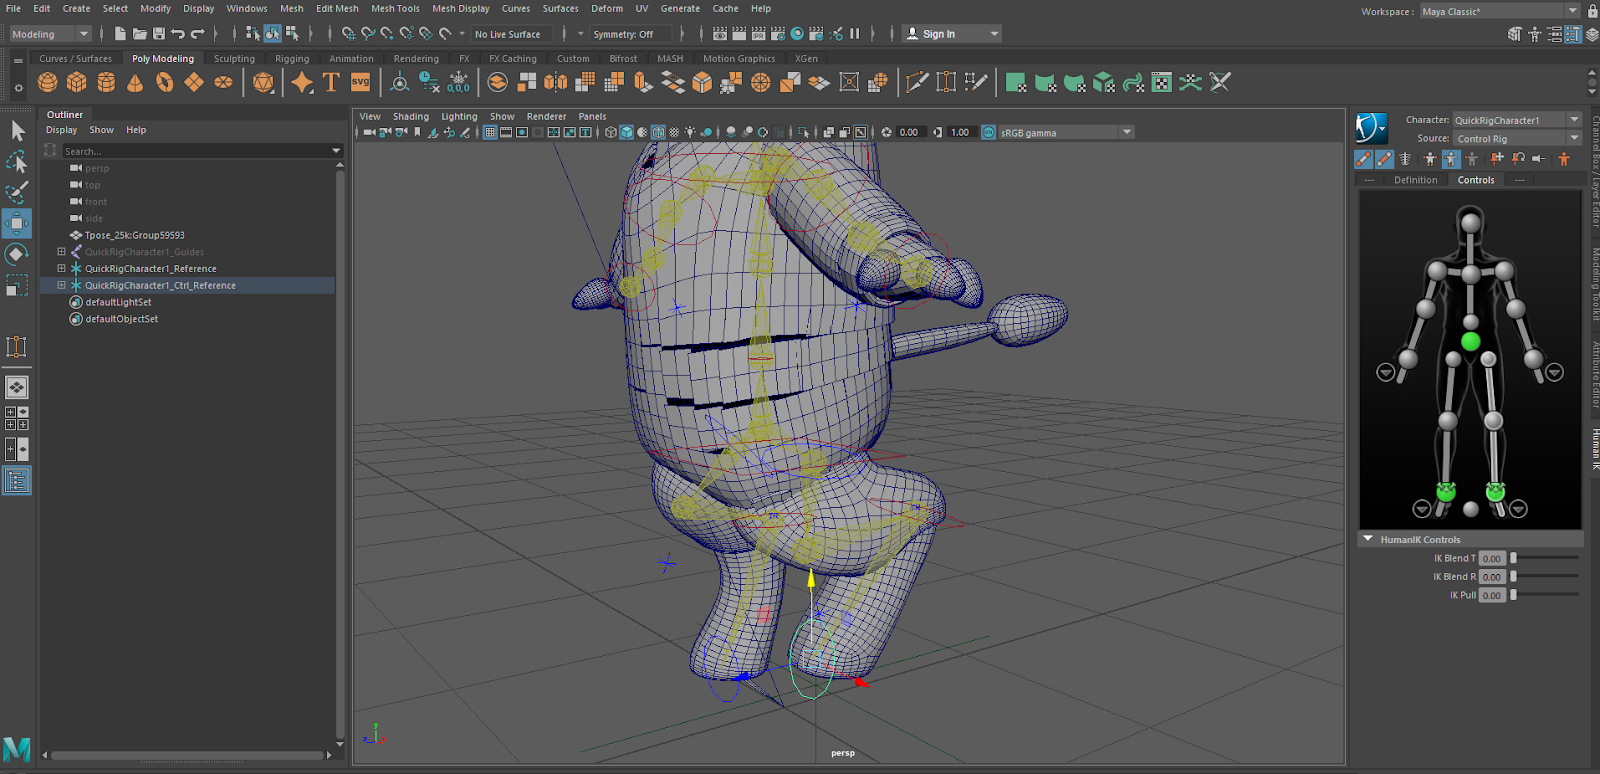Click the Outliner horizontal scrollbar
Image resolution: width=1600 pixels, height=774 pixels.
coord(186,755)
